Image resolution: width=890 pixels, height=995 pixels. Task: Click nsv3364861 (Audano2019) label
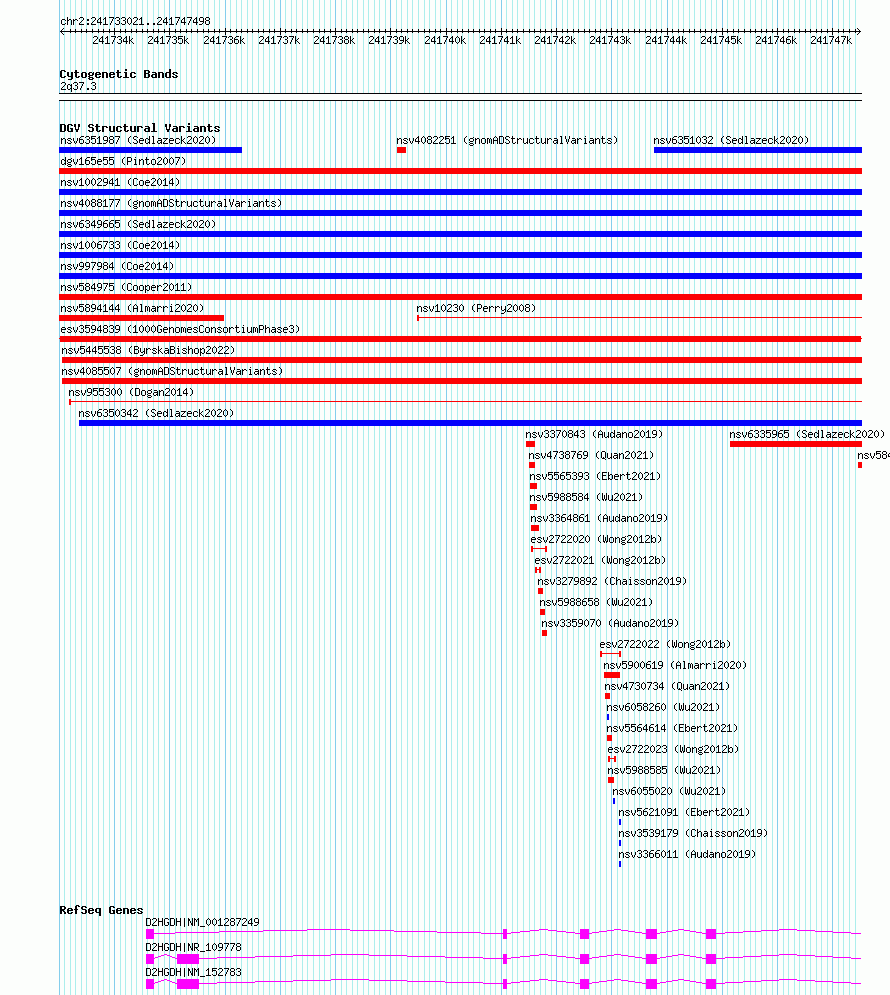(x=599, y=518)
